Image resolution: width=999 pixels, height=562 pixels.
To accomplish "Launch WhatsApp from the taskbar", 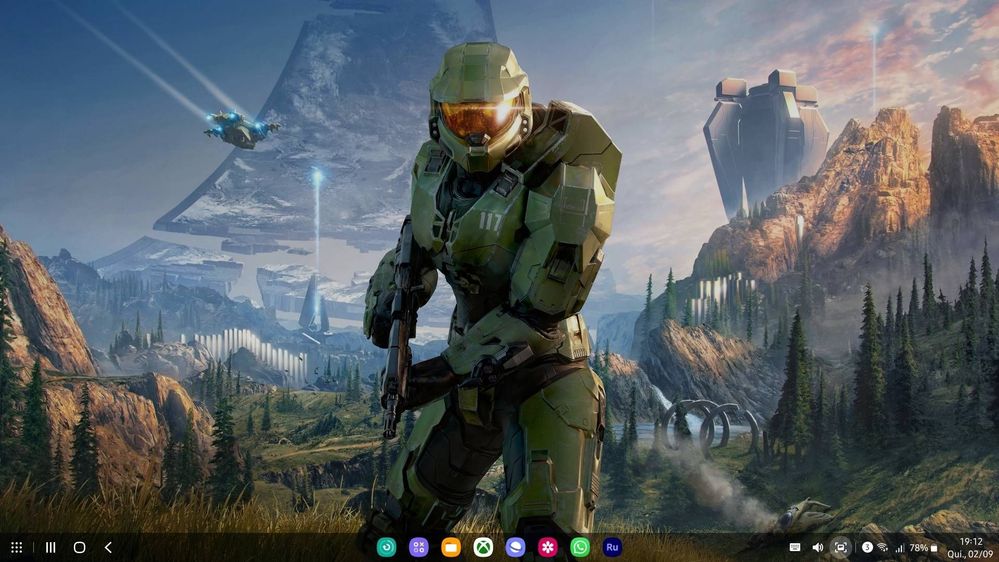I will point(580,547).
